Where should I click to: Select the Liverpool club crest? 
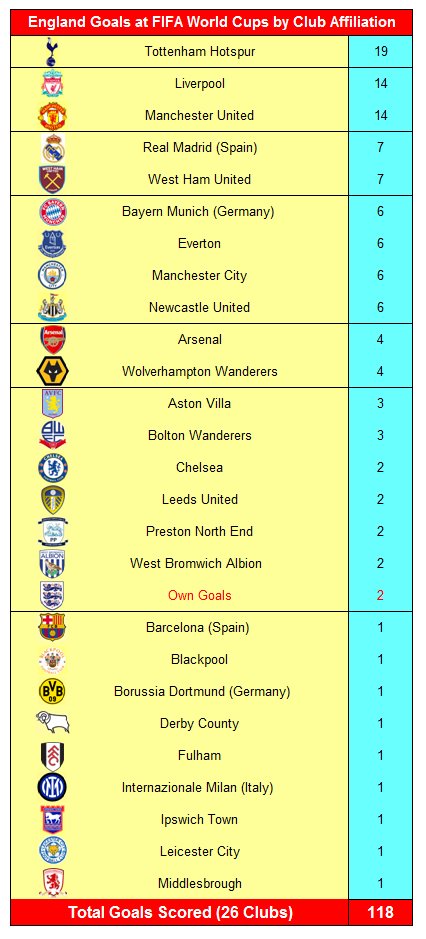[52, 83]
